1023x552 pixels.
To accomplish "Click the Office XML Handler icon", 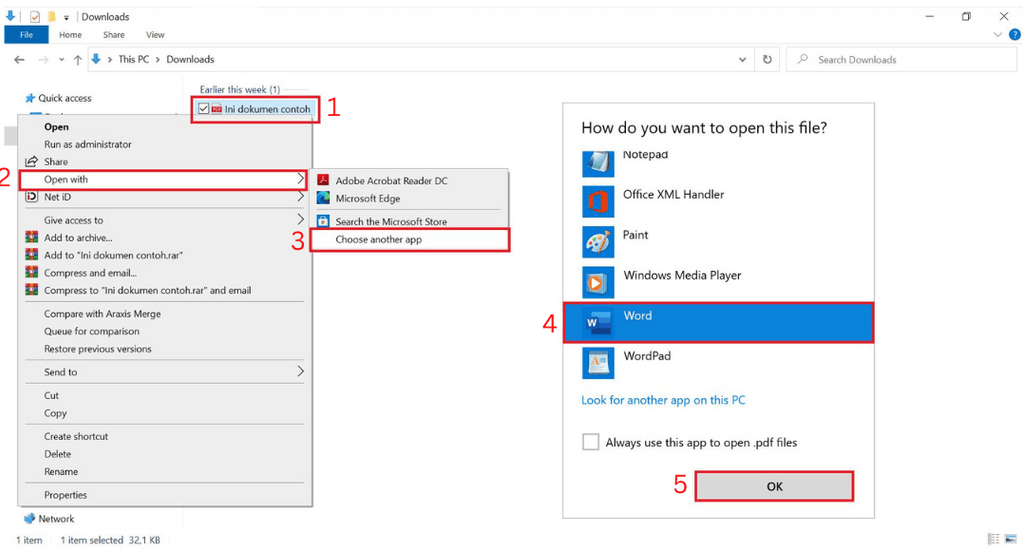I will [598, 201].
